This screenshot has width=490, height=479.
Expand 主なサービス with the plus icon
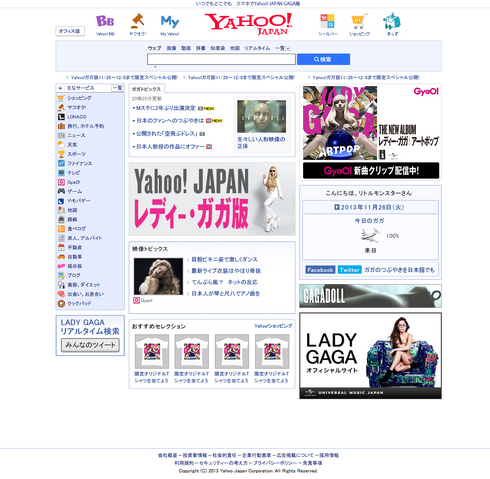(x=60, y=88)
